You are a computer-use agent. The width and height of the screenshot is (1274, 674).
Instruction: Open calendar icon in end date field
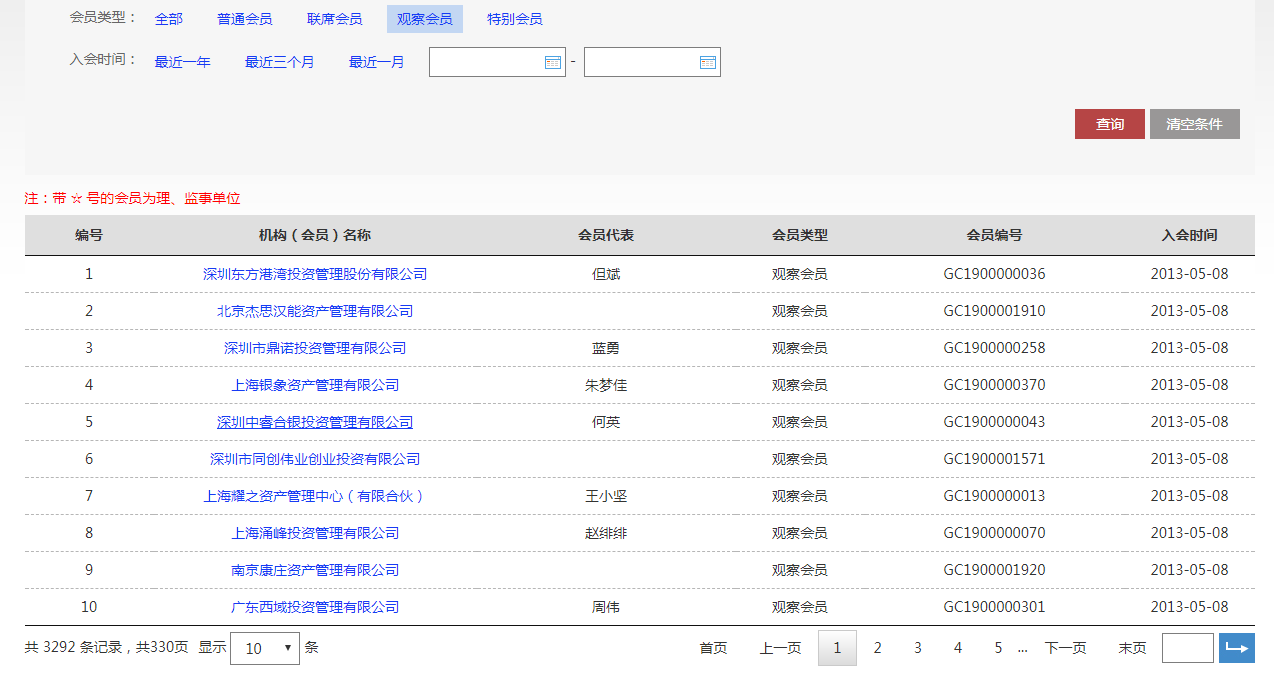pos(708,62)
